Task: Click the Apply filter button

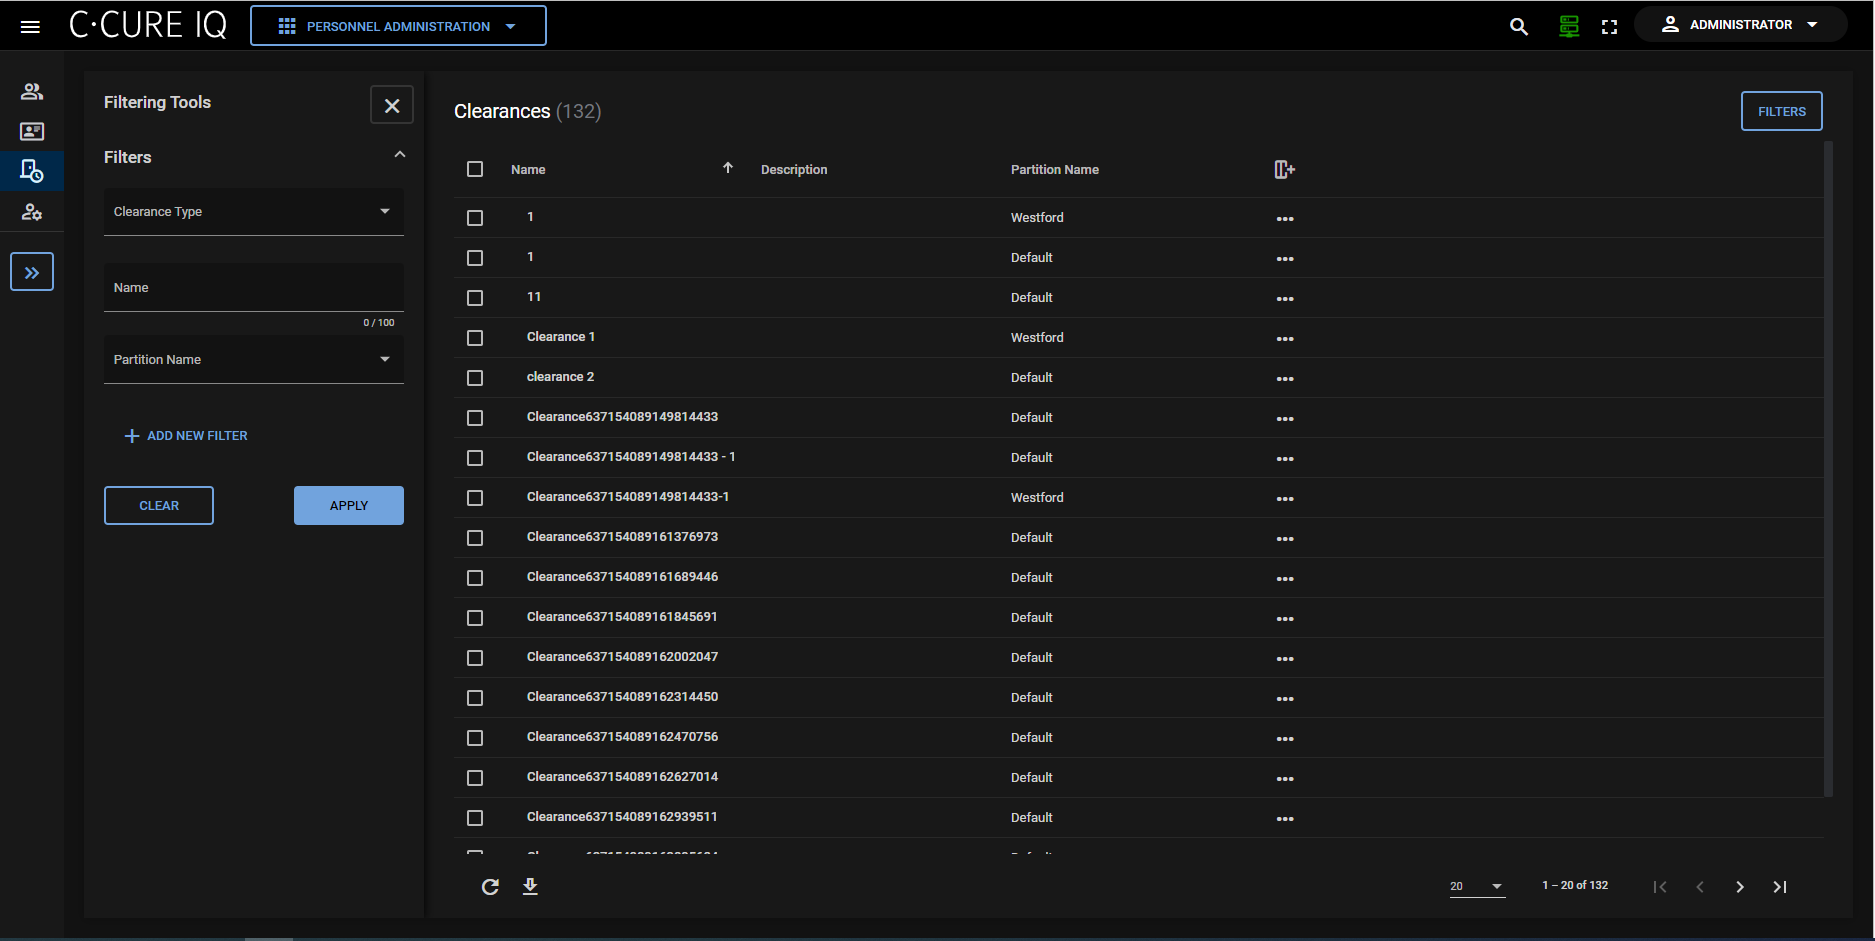Action: [348, 506]
